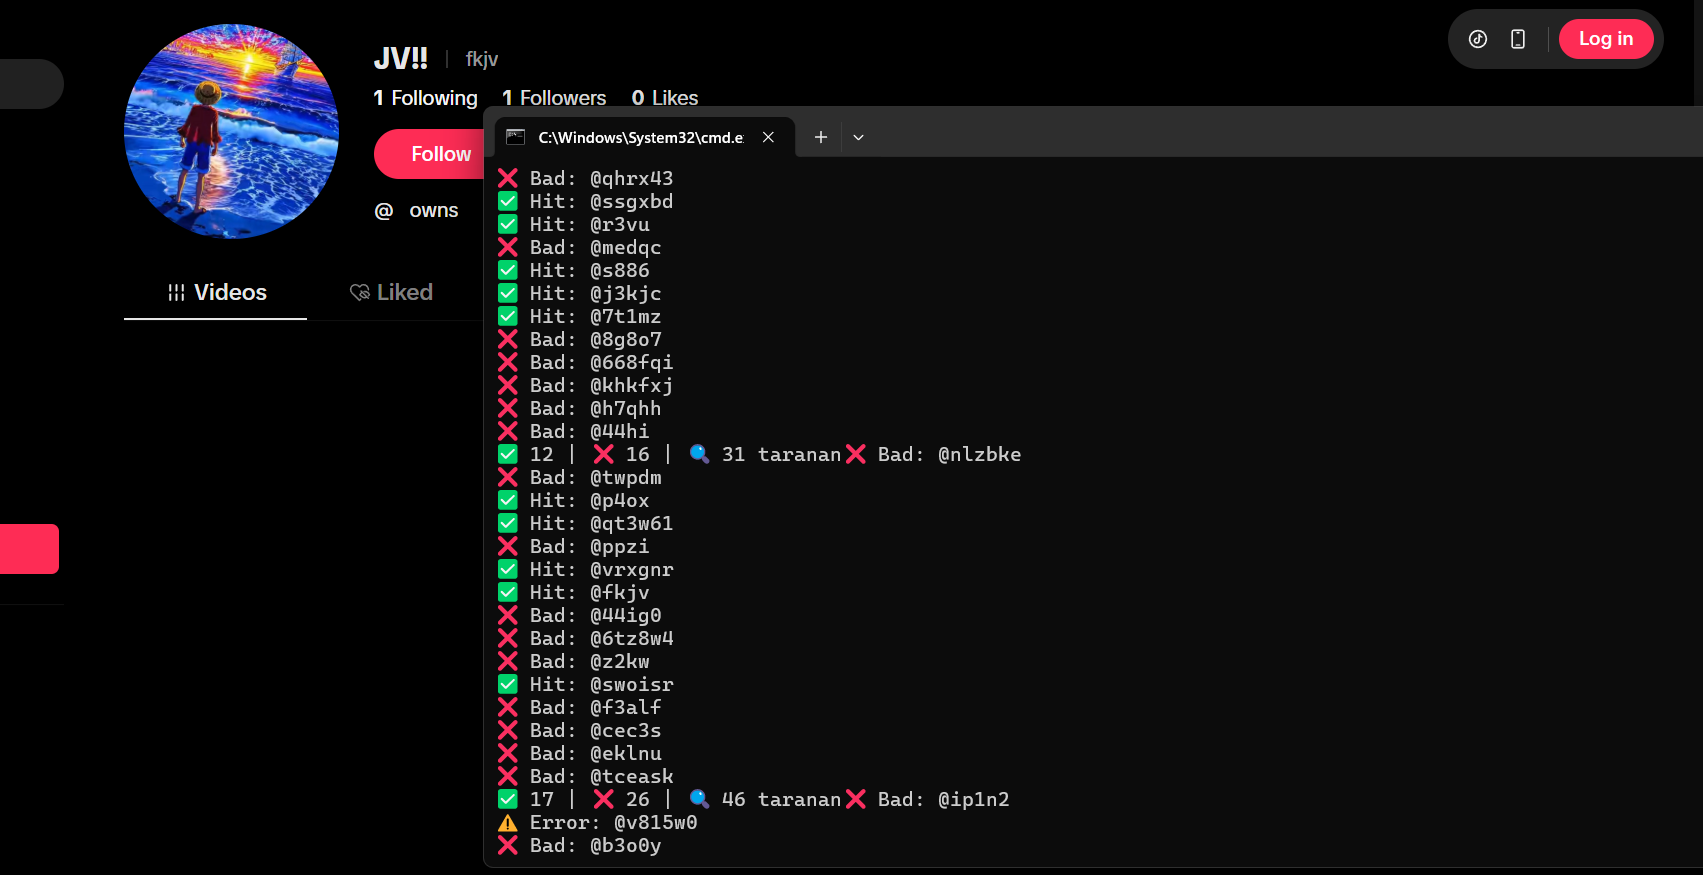Click the 'Bad: @h7qhh' line
The height and width of the screenshot is (875, 1703).
point(580,408)
